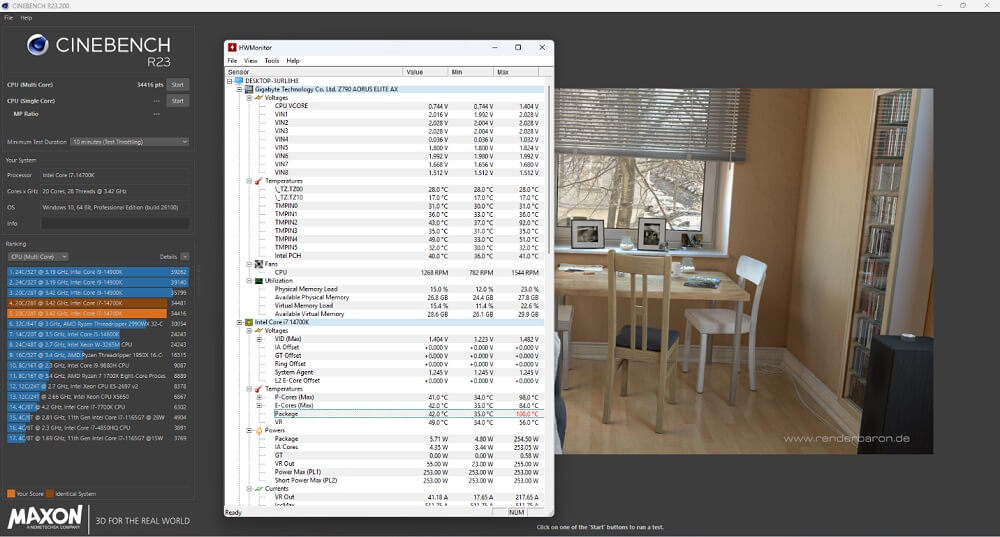
Task: Click the Fans icon in sensor tree
Action: click(258, 264)
